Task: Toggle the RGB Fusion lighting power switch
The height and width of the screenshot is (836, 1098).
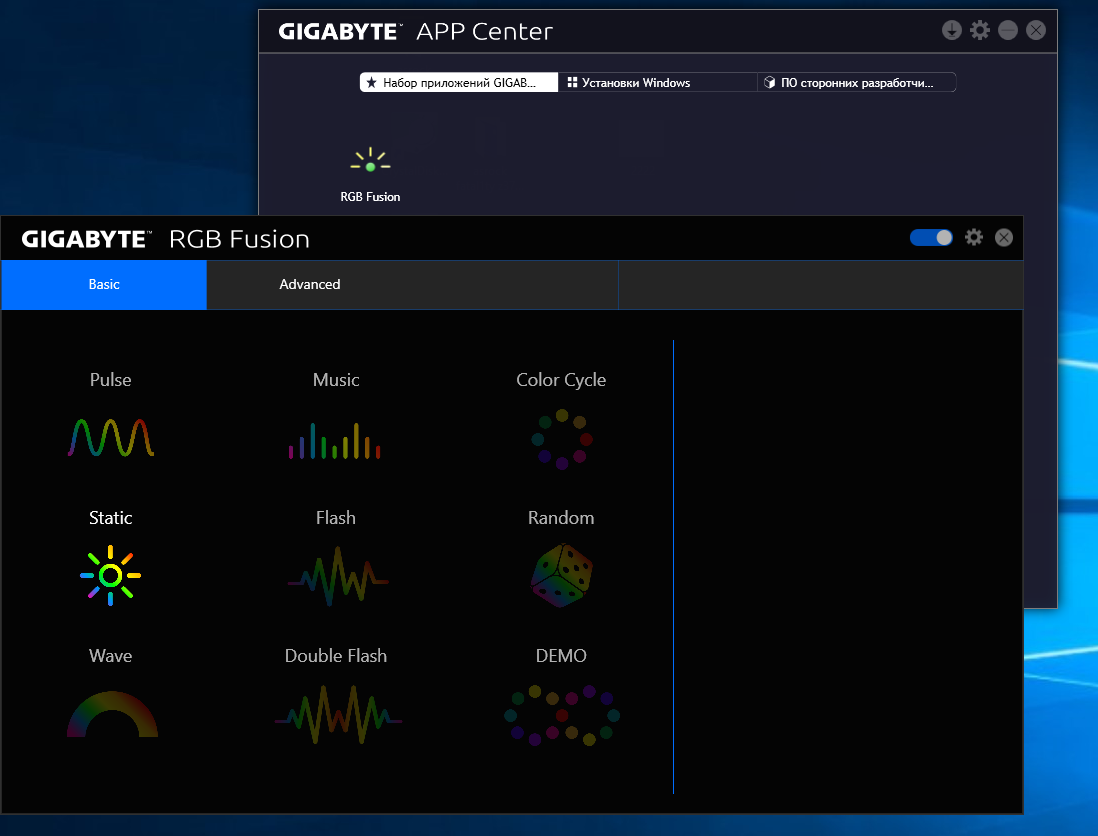Action: (931, 237)
